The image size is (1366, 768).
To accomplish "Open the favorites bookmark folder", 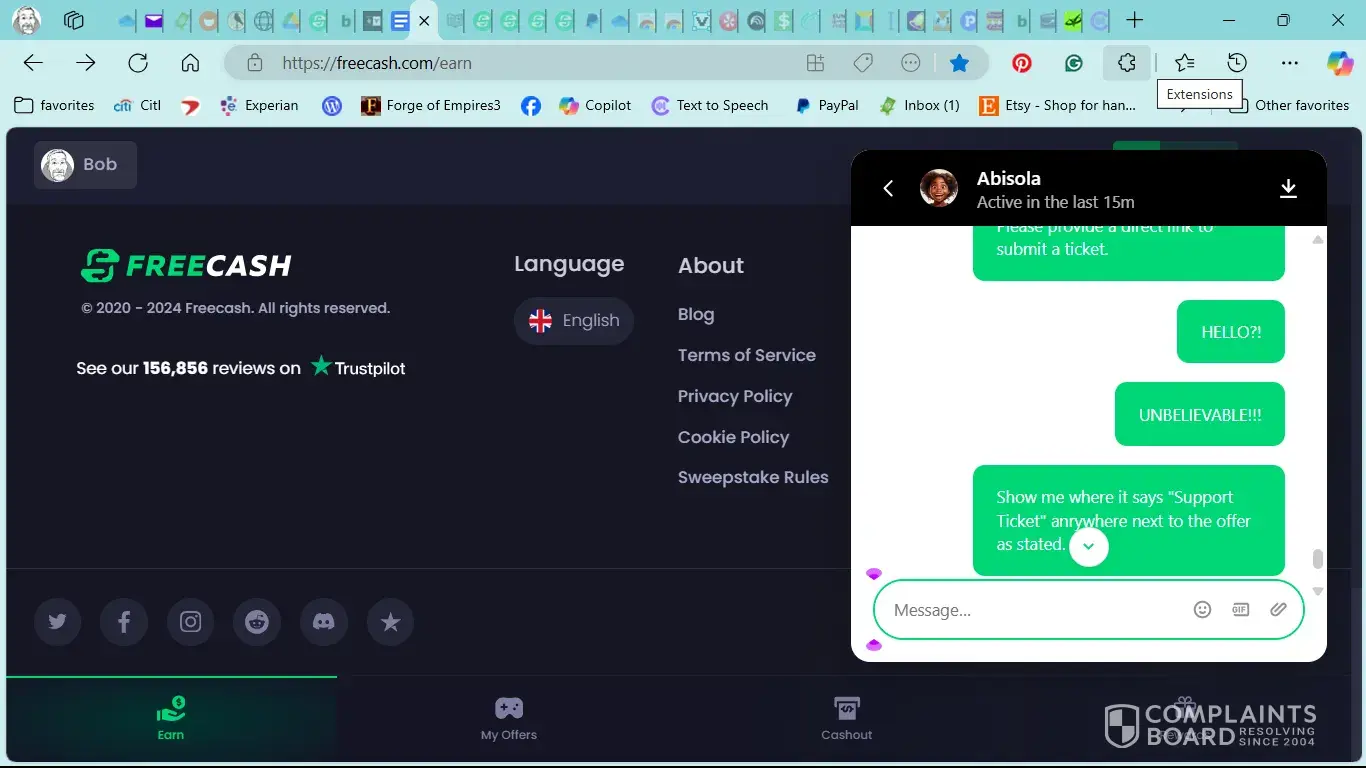I will 54,105.
